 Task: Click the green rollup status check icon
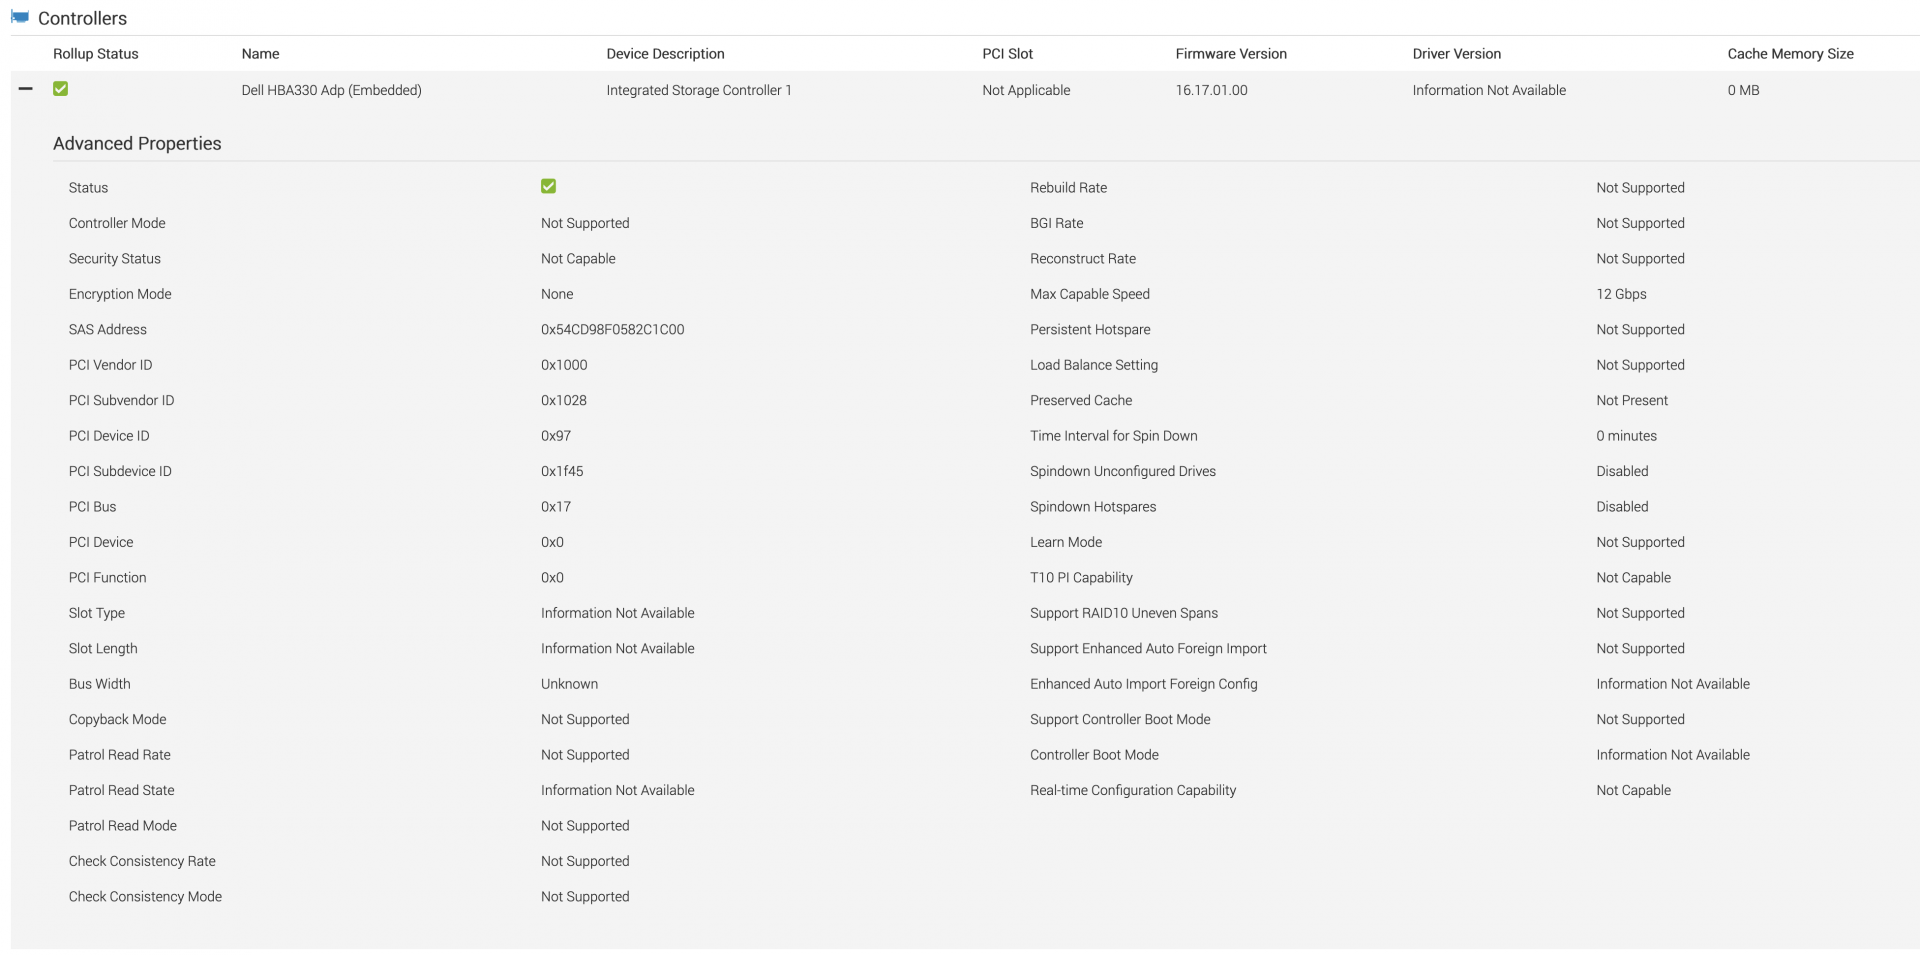61,89
